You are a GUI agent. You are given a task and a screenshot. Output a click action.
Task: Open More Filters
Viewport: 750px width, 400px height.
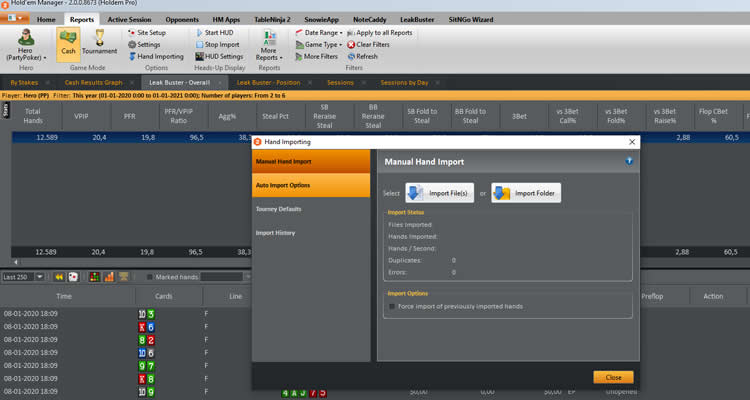[x=317, y=56]
